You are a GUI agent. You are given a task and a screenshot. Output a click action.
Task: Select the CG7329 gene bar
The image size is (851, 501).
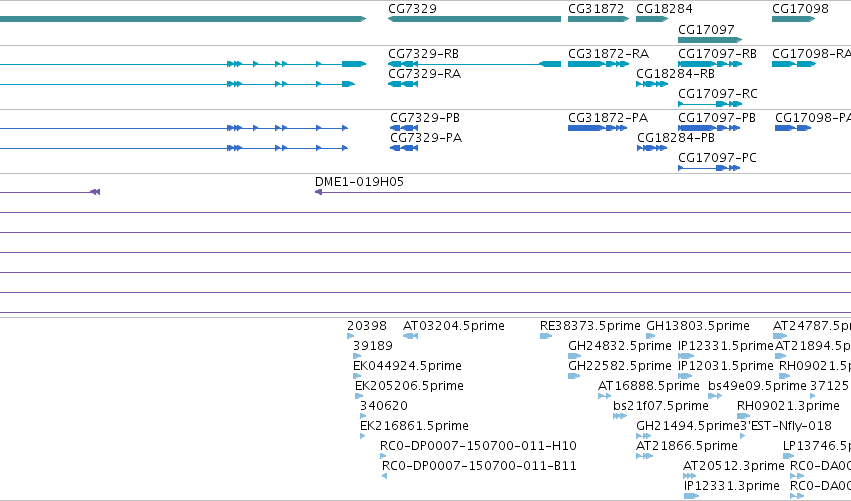coord(474,19)
